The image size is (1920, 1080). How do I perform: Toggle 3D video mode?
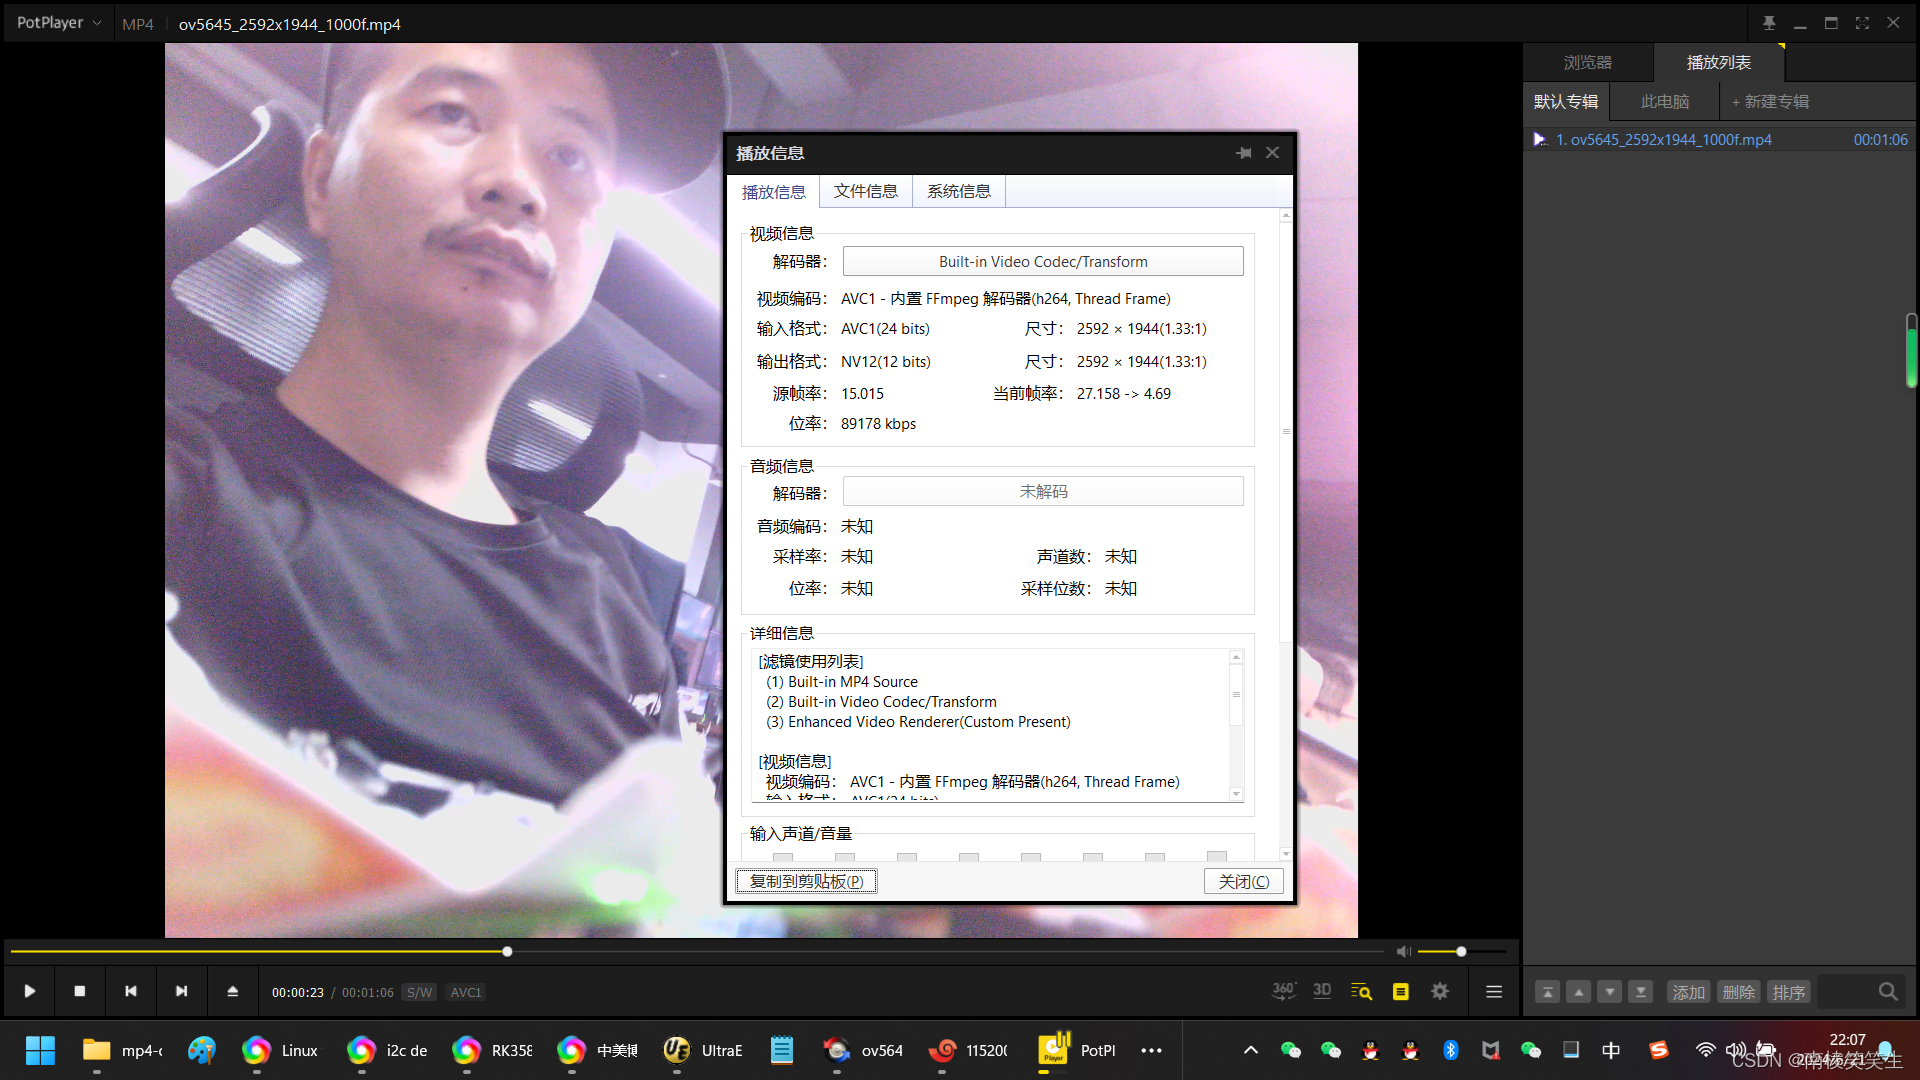(1322, 991)
